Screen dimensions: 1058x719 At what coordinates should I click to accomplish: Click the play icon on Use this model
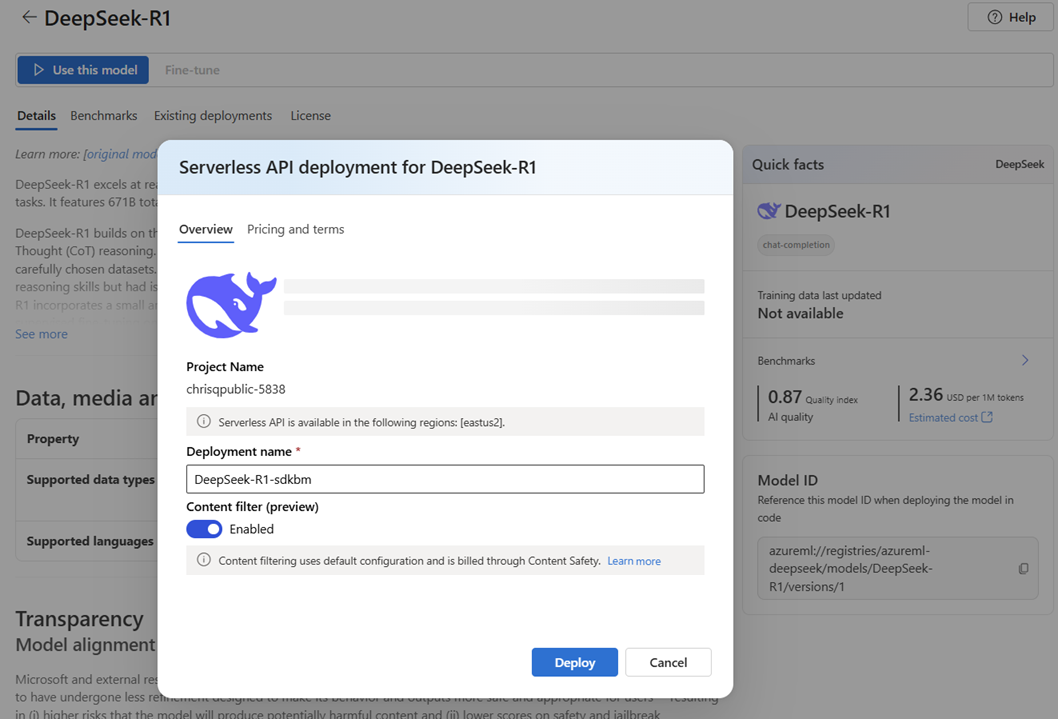[38, 70]
